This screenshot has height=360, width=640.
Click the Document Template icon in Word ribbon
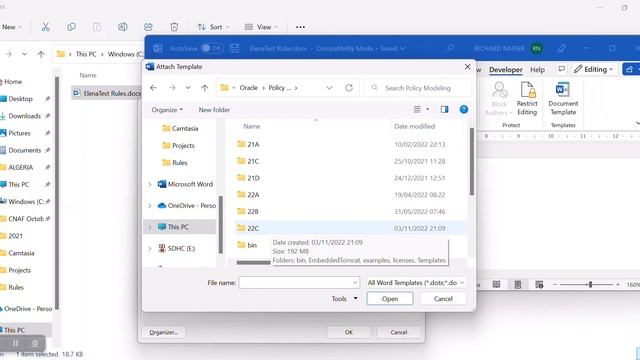coord(563,99)
